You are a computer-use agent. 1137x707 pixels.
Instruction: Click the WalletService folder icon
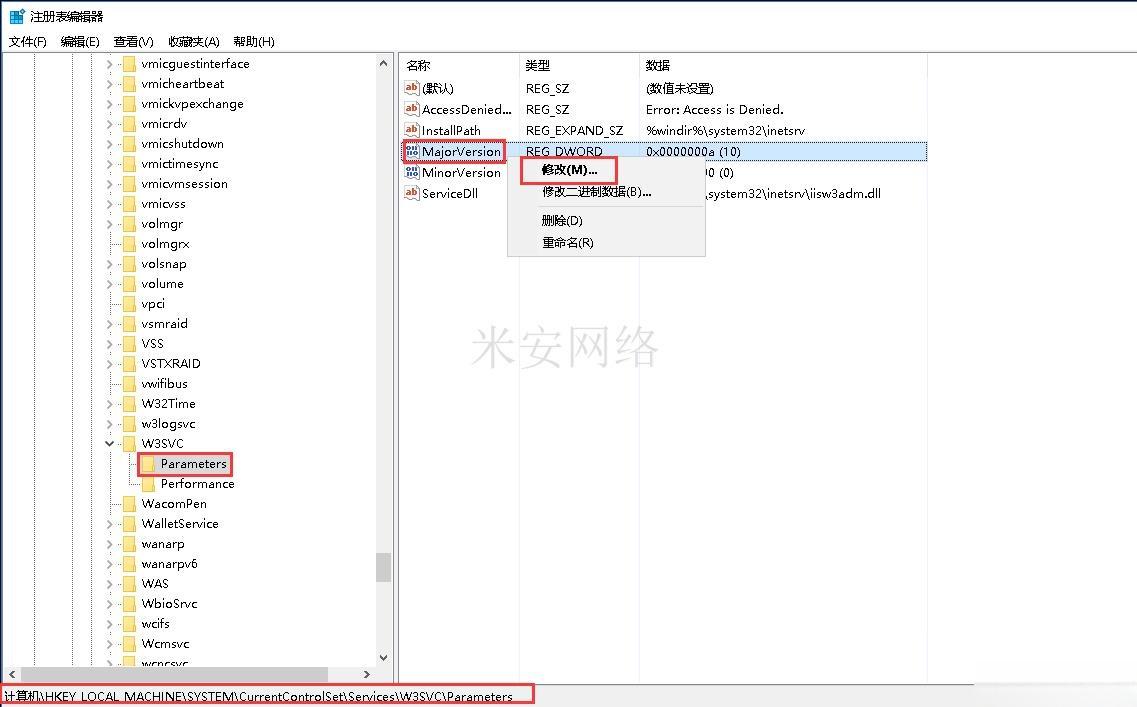pos(129,524)
